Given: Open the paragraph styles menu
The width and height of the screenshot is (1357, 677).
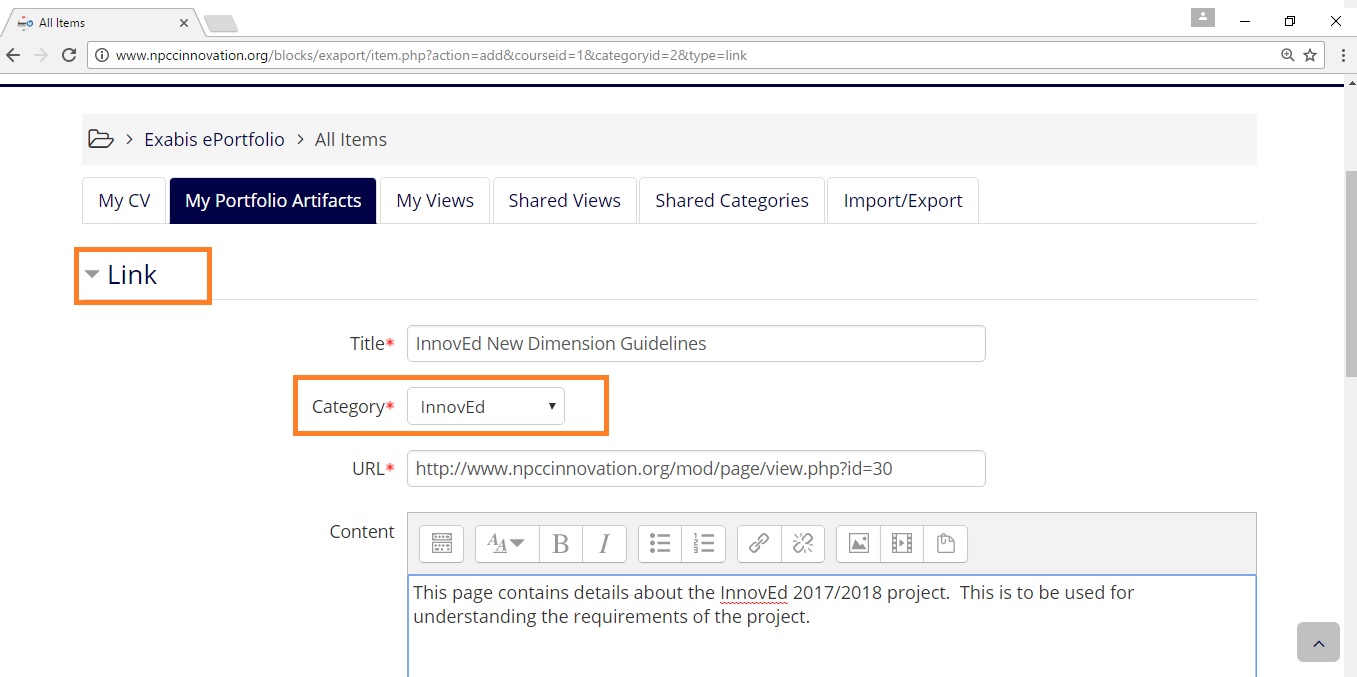Looking at the screenshot, I should (x=506, y=543).
